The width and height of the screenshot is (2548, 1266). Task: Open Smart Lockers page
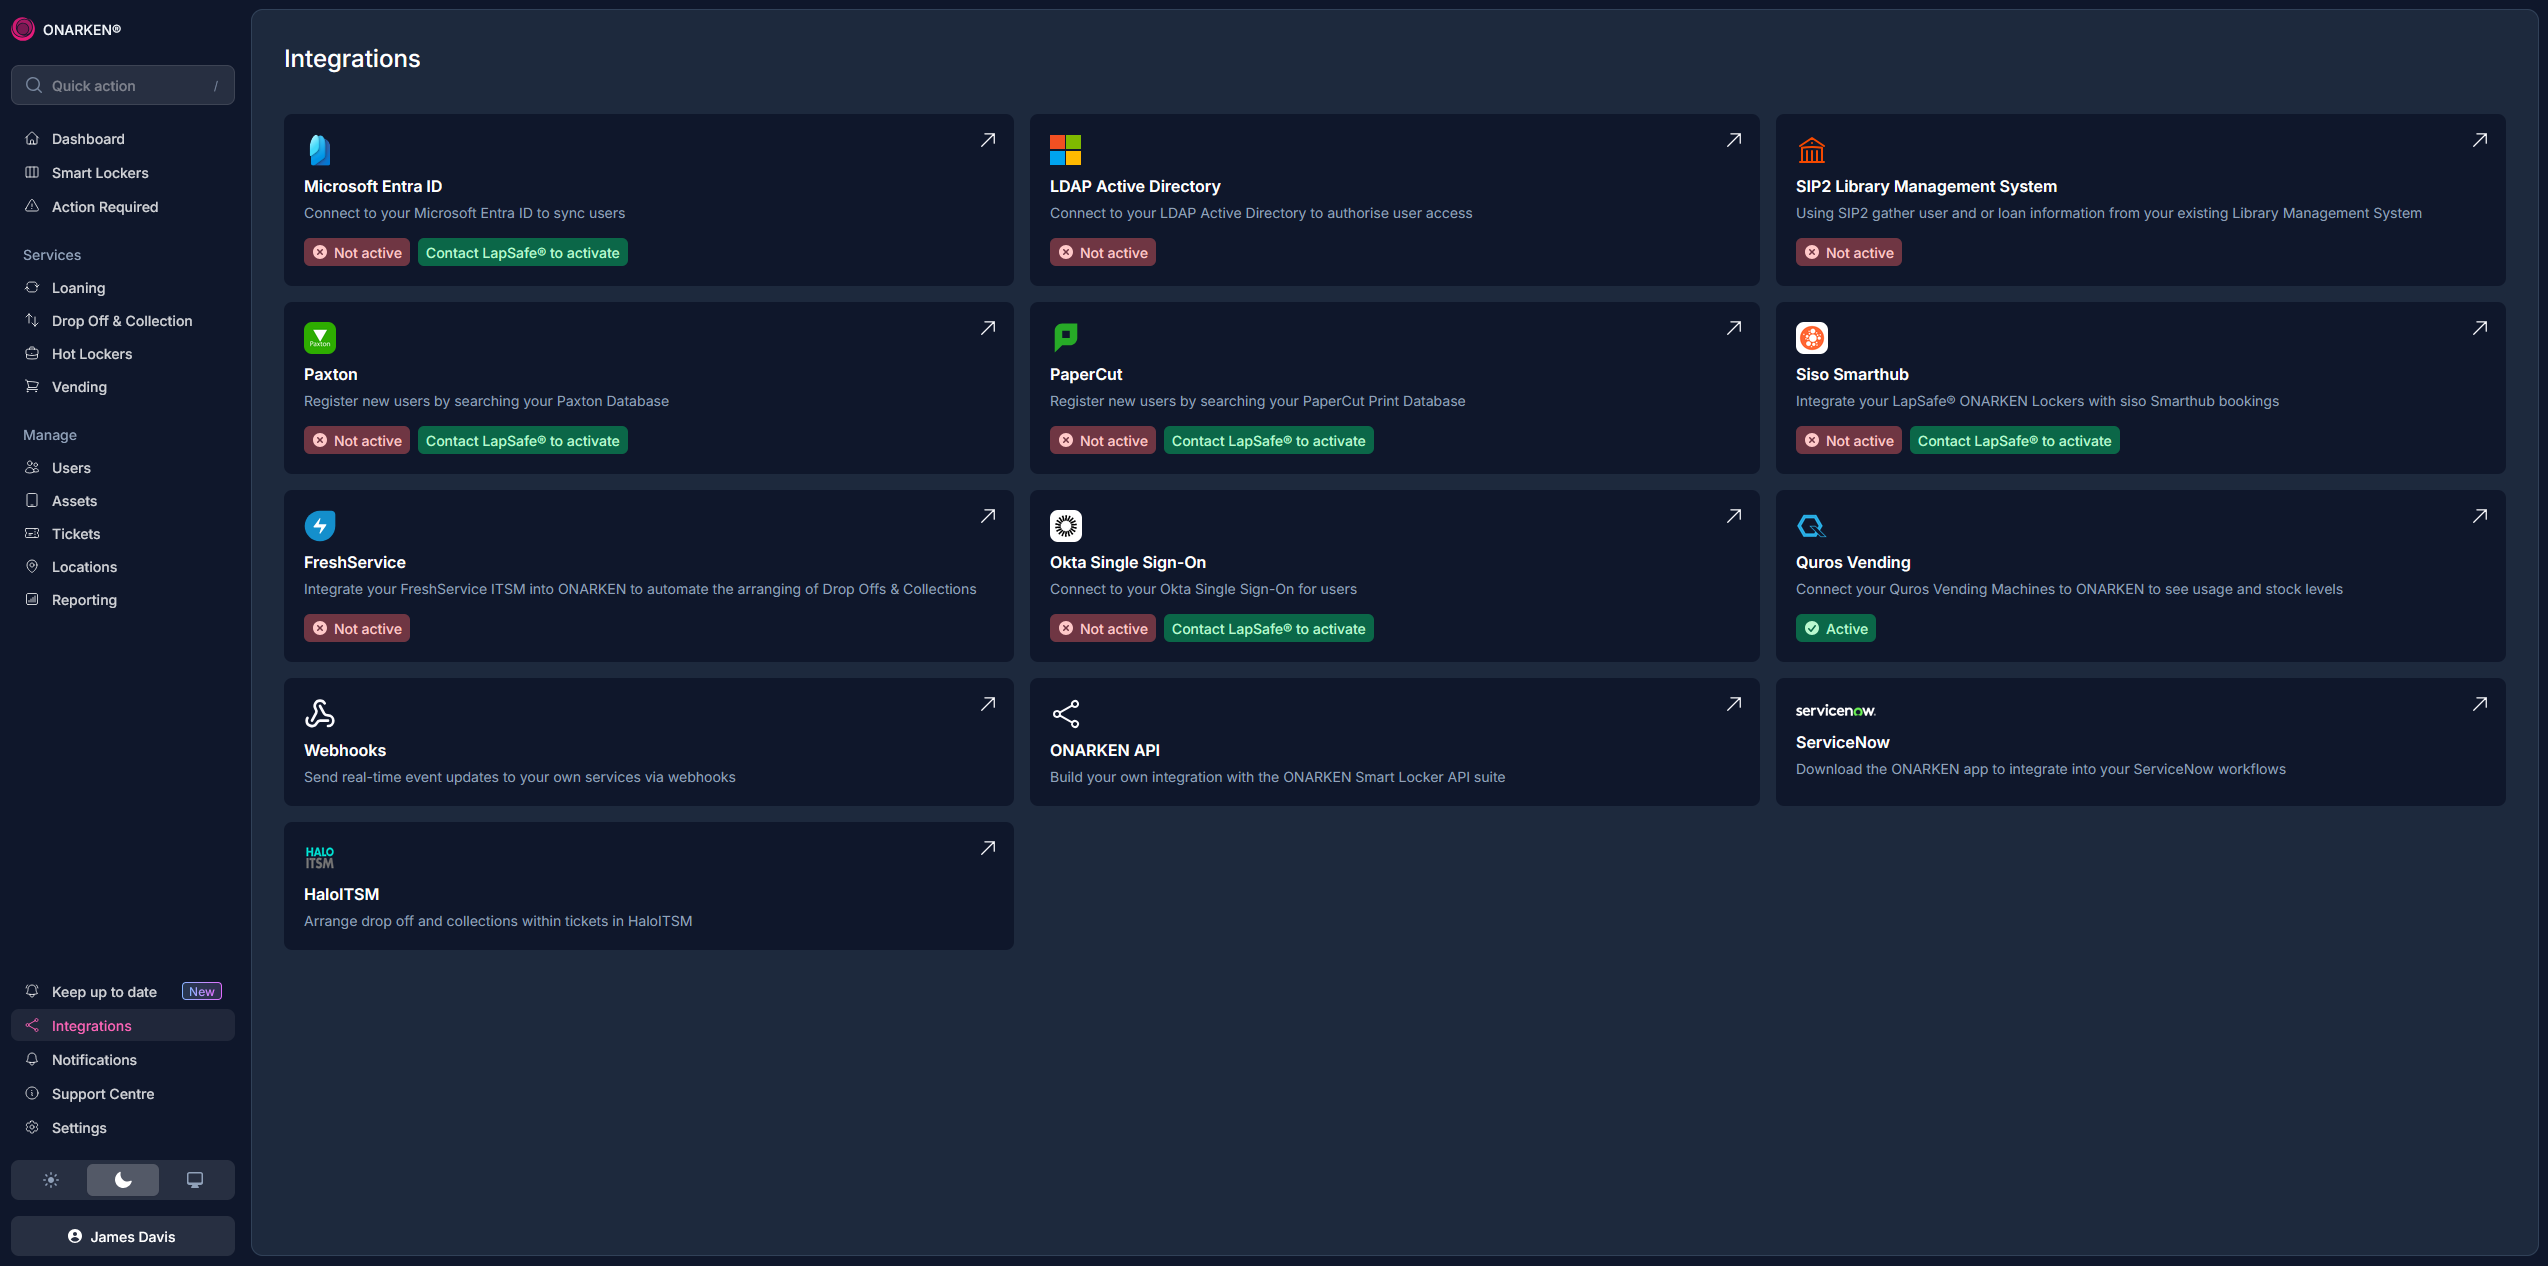(123, 173)
